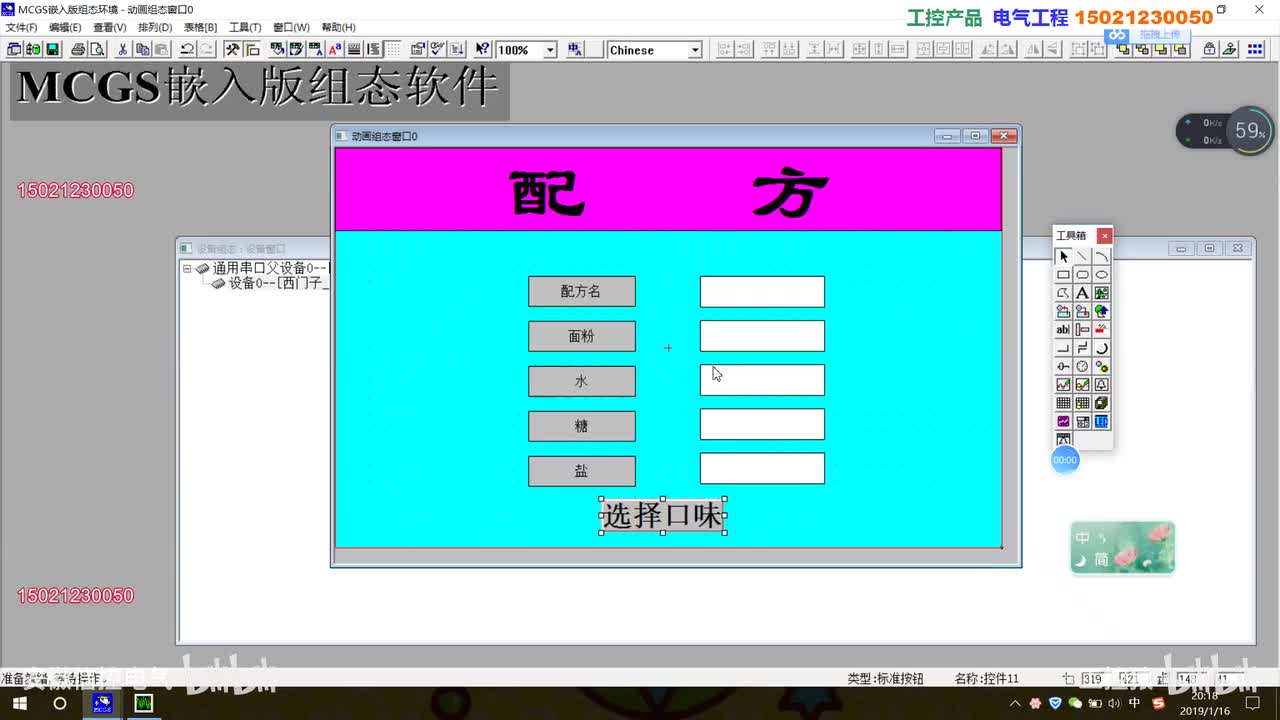
Task: Click the input box next to 水
Action: (762, 380)
